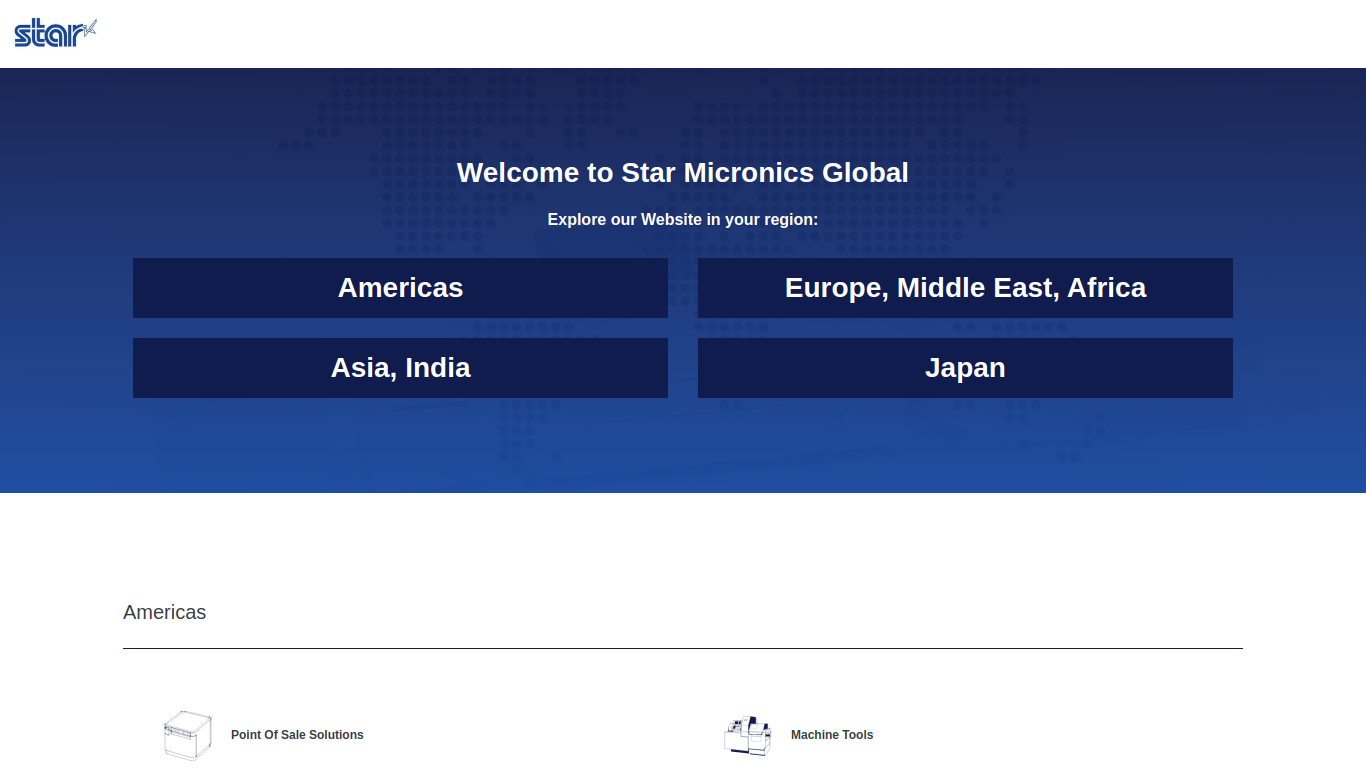Open Point Of Sale Solutions link
Screen dimensions: 1366x768
coord(297,735)
